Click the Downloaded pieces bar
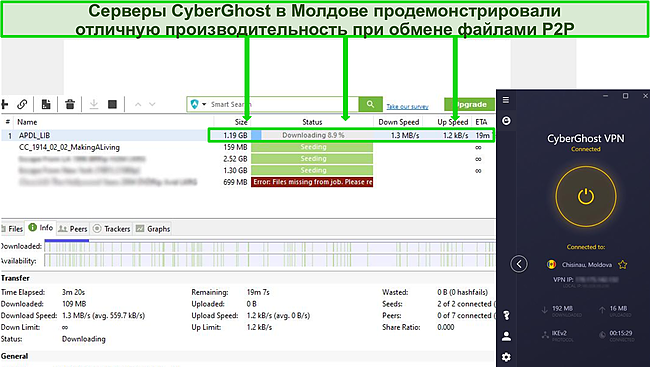The height and width of the screenshot is (367, 650). pos(270,246)
